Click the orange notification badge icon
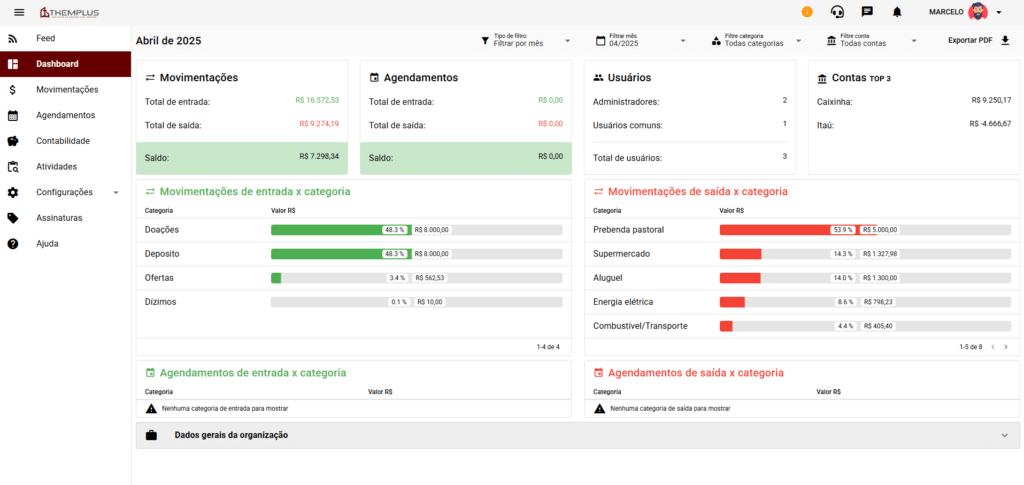The image size is (1024, 485). [x=807, y=12]
